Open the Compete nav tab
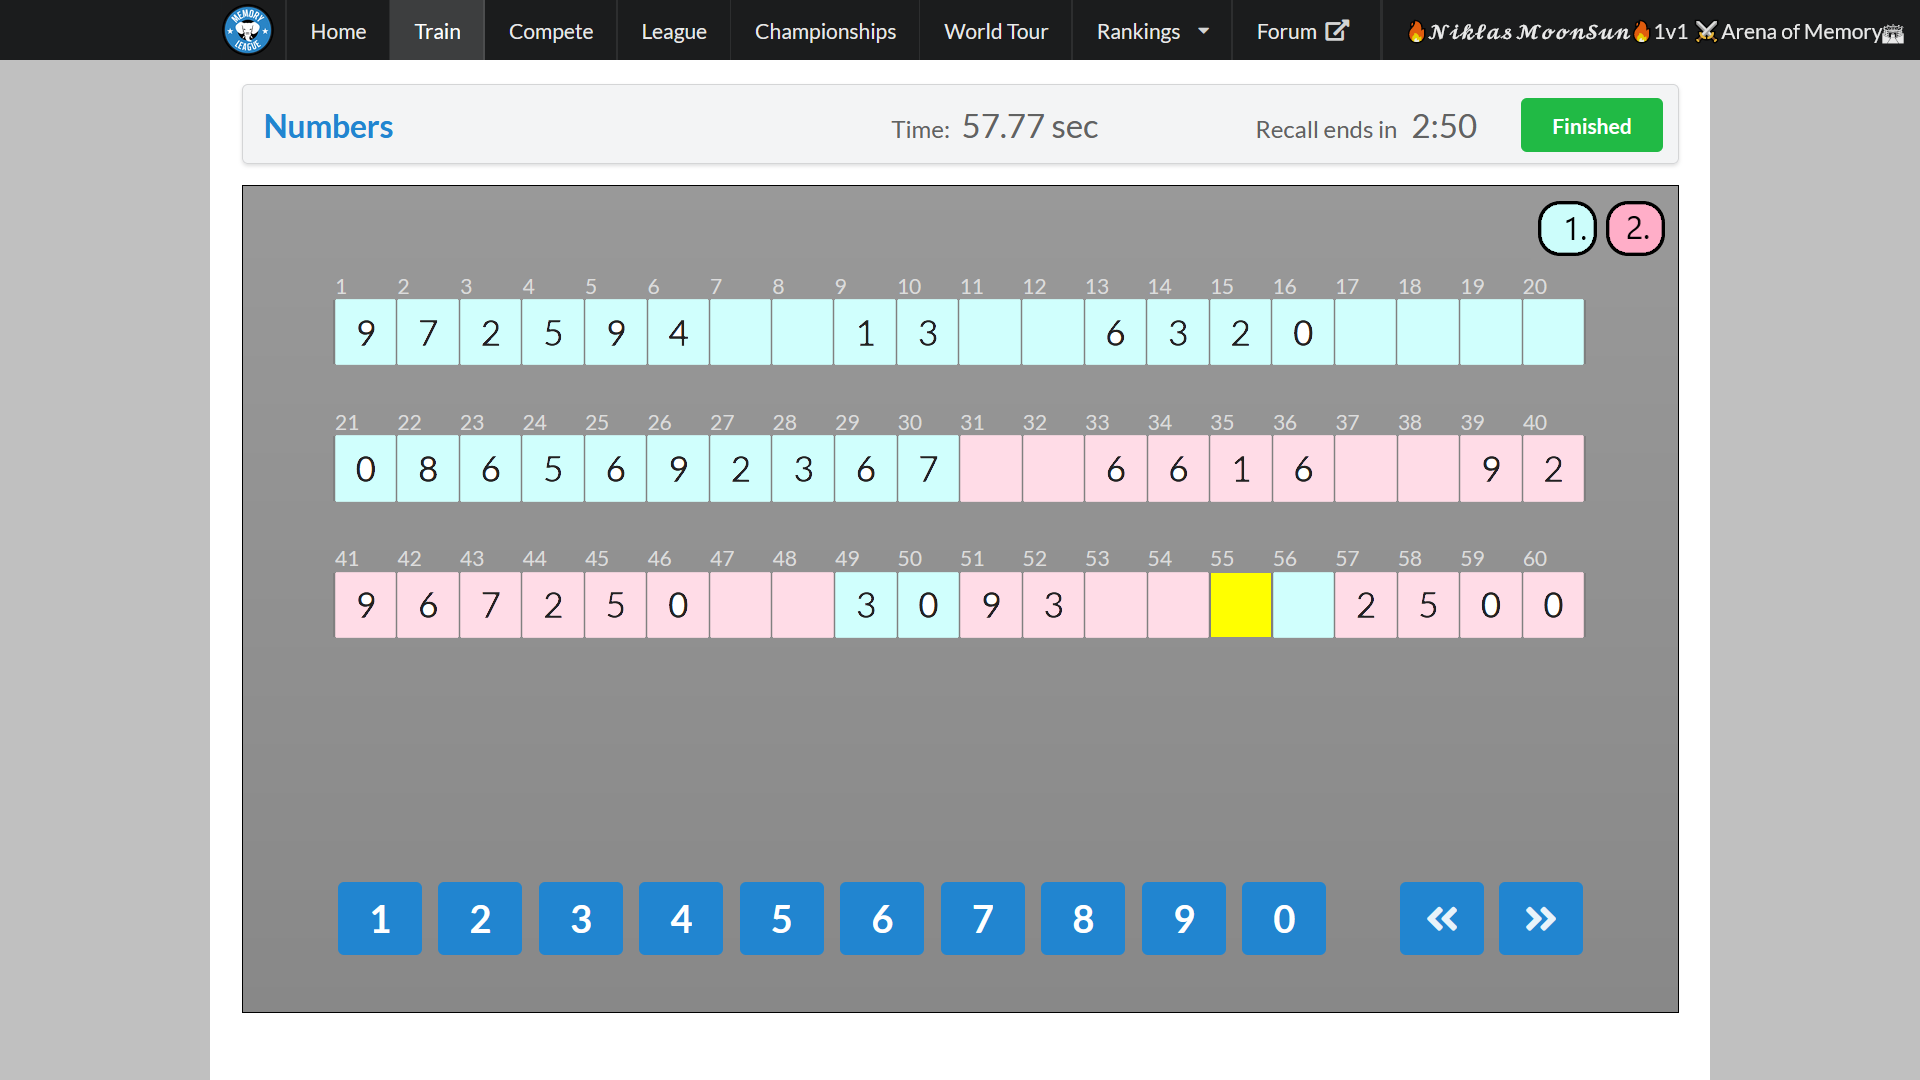 click(550, 31)
